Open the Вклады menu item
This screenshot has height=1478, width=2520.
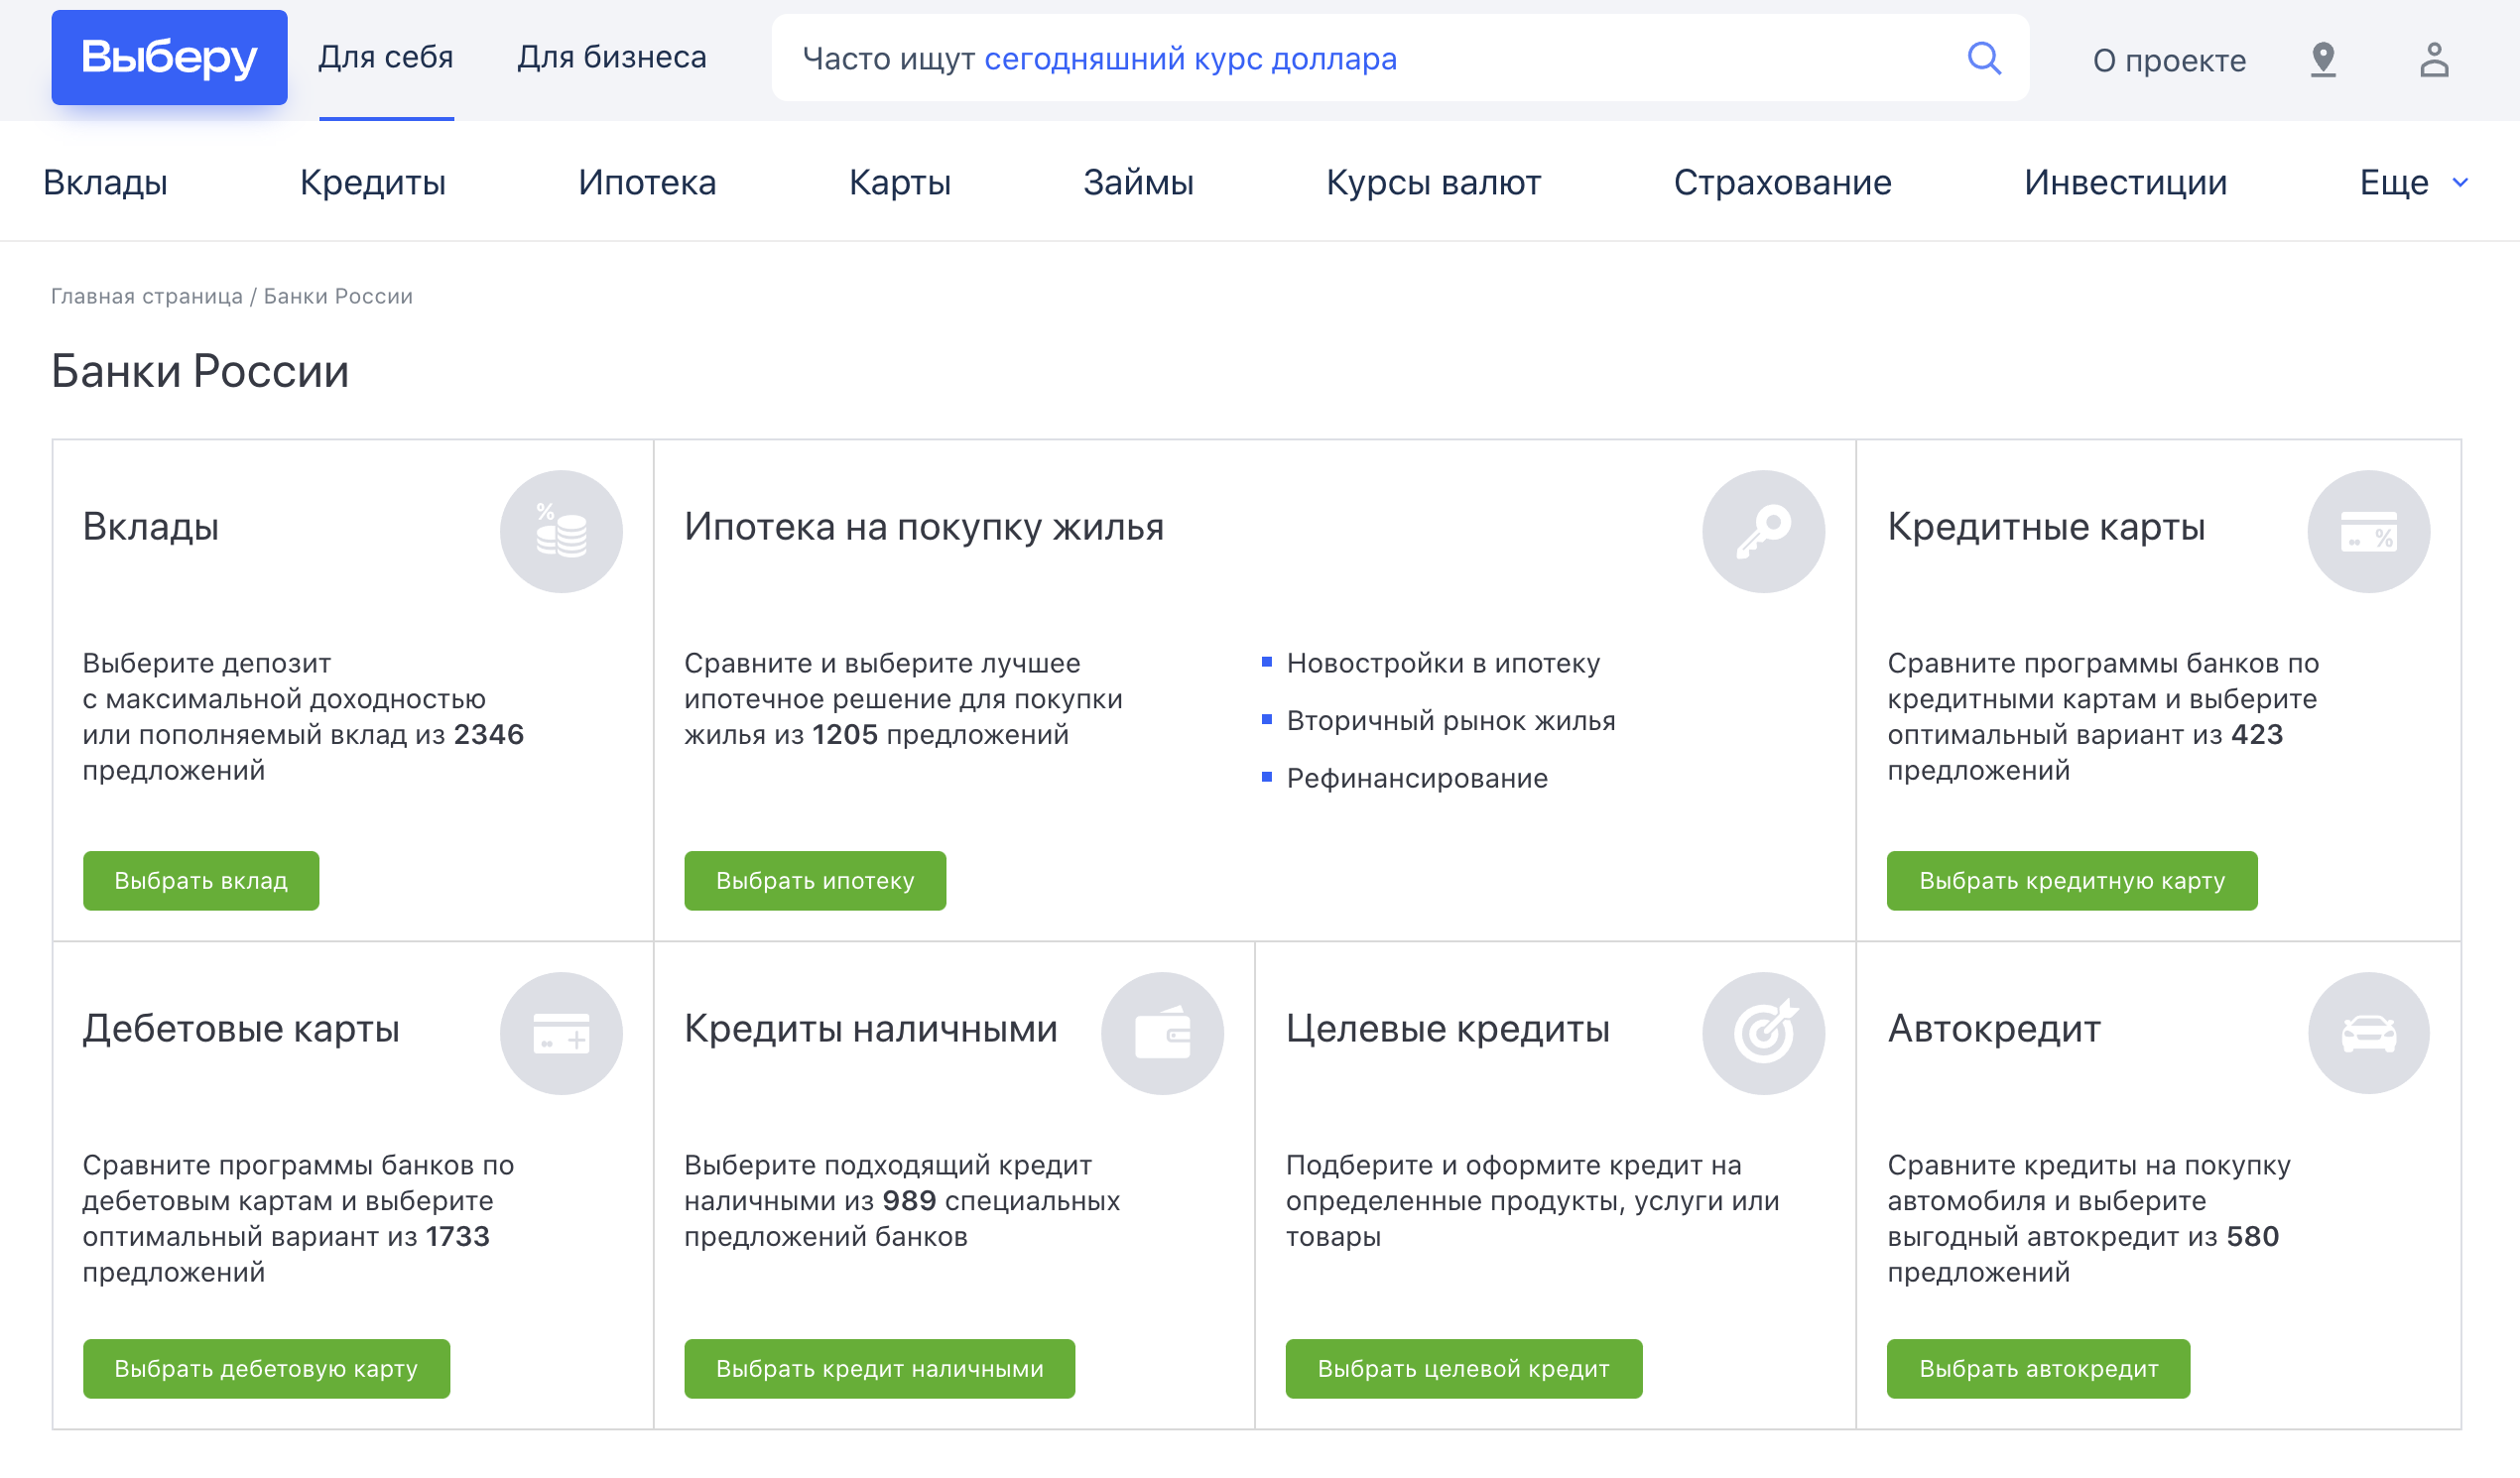[105, 182]
